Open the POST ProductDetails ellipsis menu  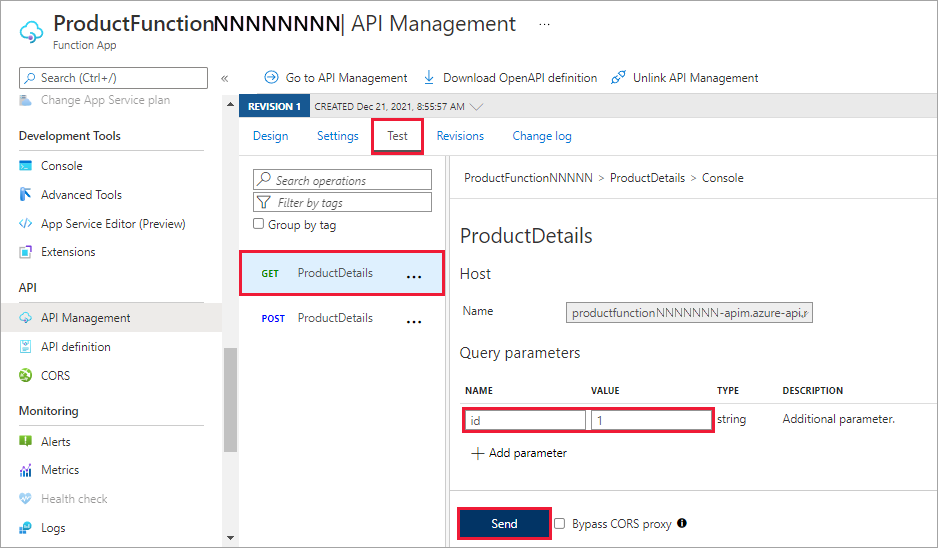(414, 321)
